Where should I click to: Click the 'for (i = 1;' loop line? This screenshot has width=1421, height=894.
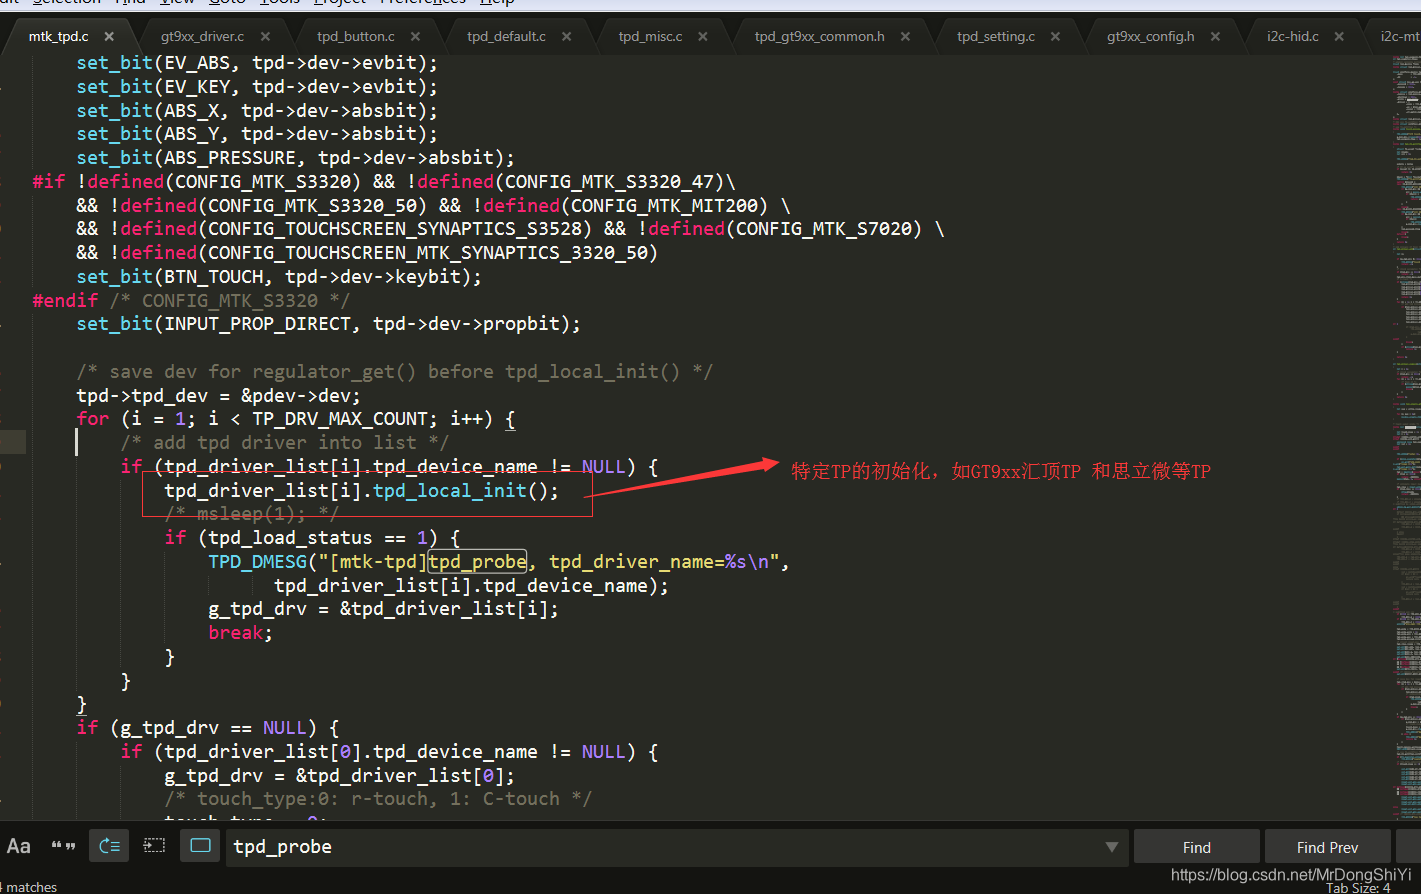296,419
